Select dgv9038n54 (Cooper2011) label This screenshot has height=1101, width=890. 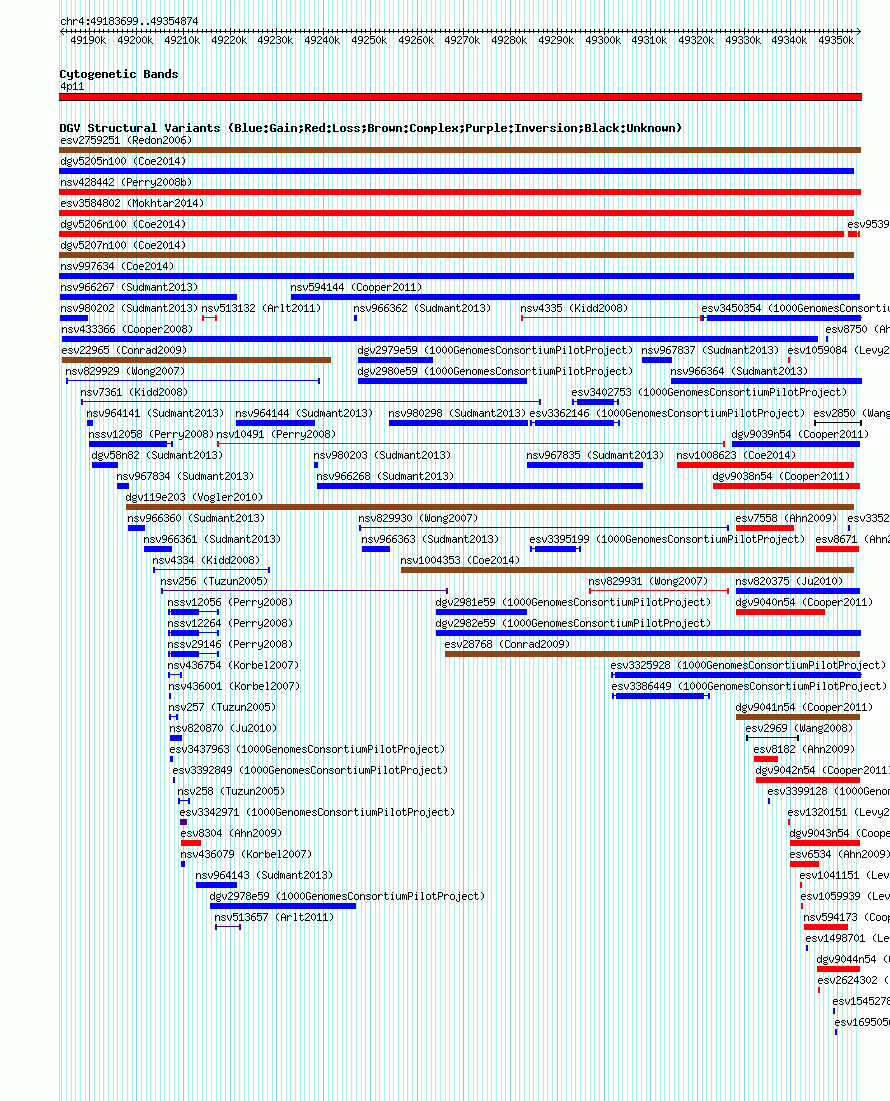[781, 477]
